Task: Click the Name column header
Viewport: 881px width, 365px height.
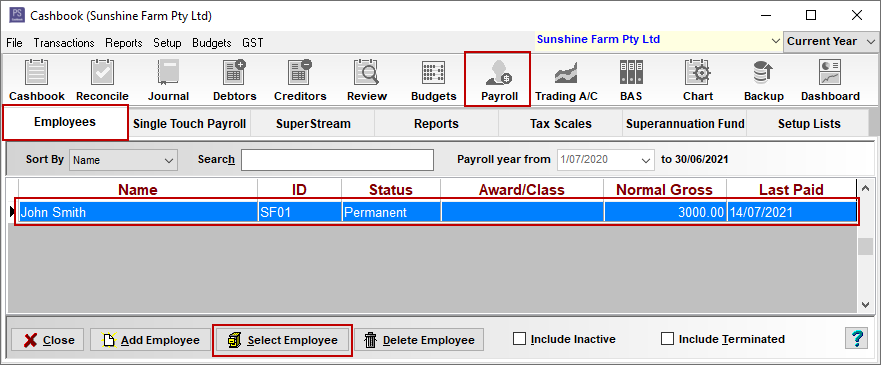Action: click(x=138, y=189)
